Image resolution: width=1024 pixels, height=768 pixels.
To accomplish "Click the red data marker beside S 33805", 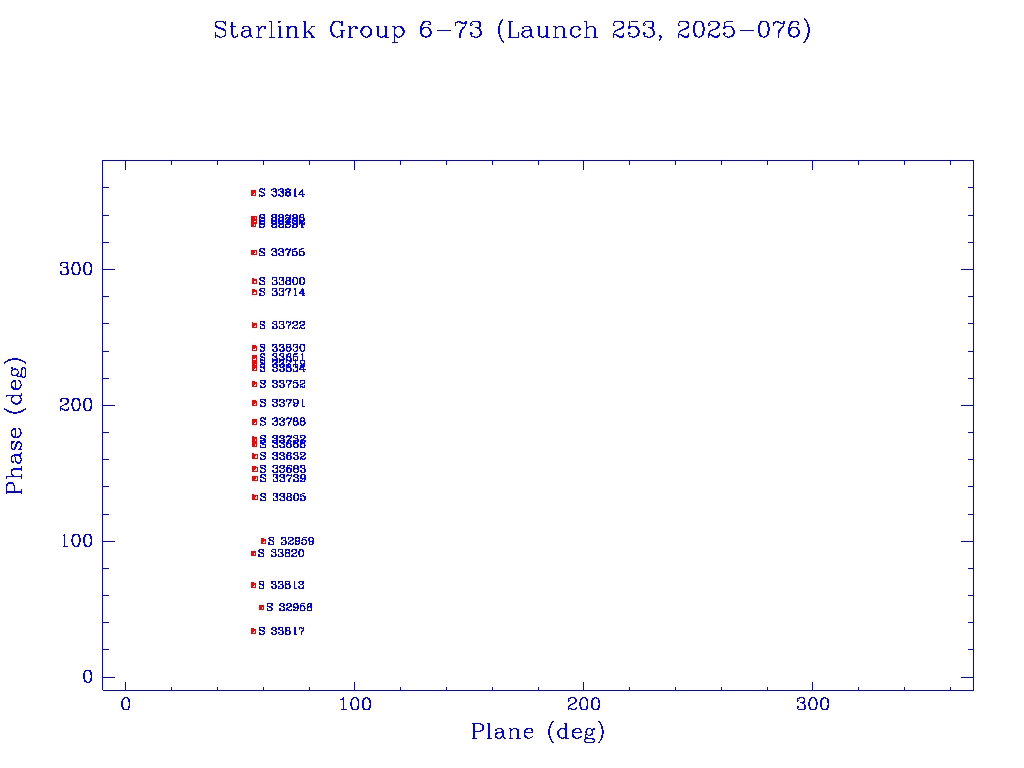I will (255, 498).
